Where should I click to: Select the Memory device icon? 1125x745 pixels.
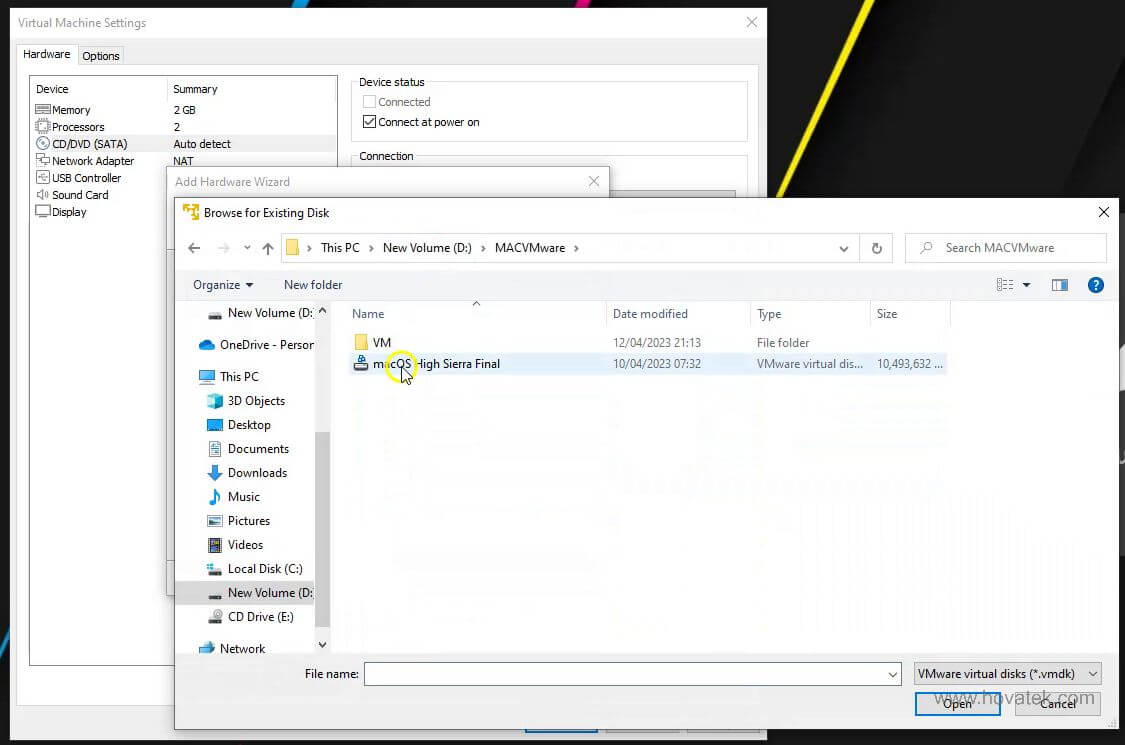(x=44, y=109)
